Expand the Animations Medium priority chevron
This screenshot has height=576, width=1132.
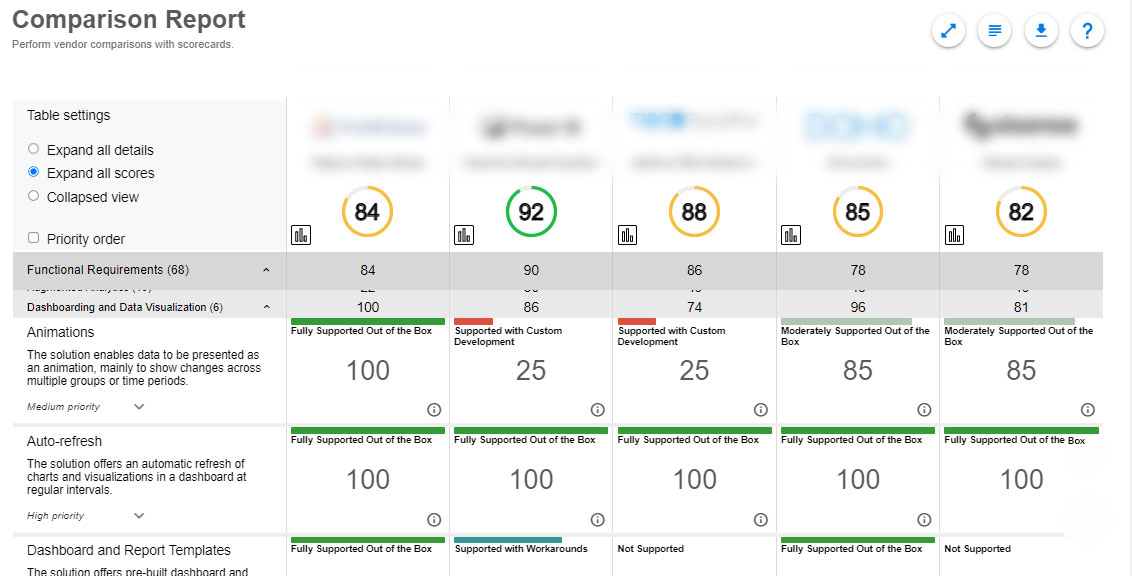coord(139,407)
